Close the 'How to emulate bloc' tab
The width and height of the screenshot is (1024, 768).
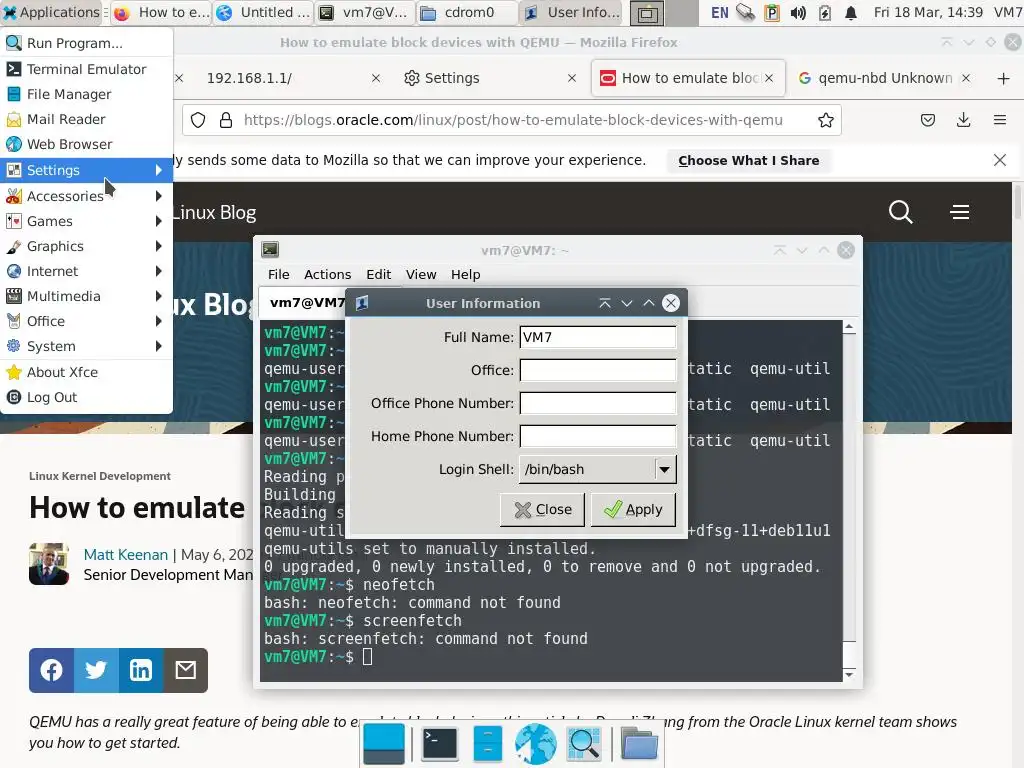pos(769,78)
